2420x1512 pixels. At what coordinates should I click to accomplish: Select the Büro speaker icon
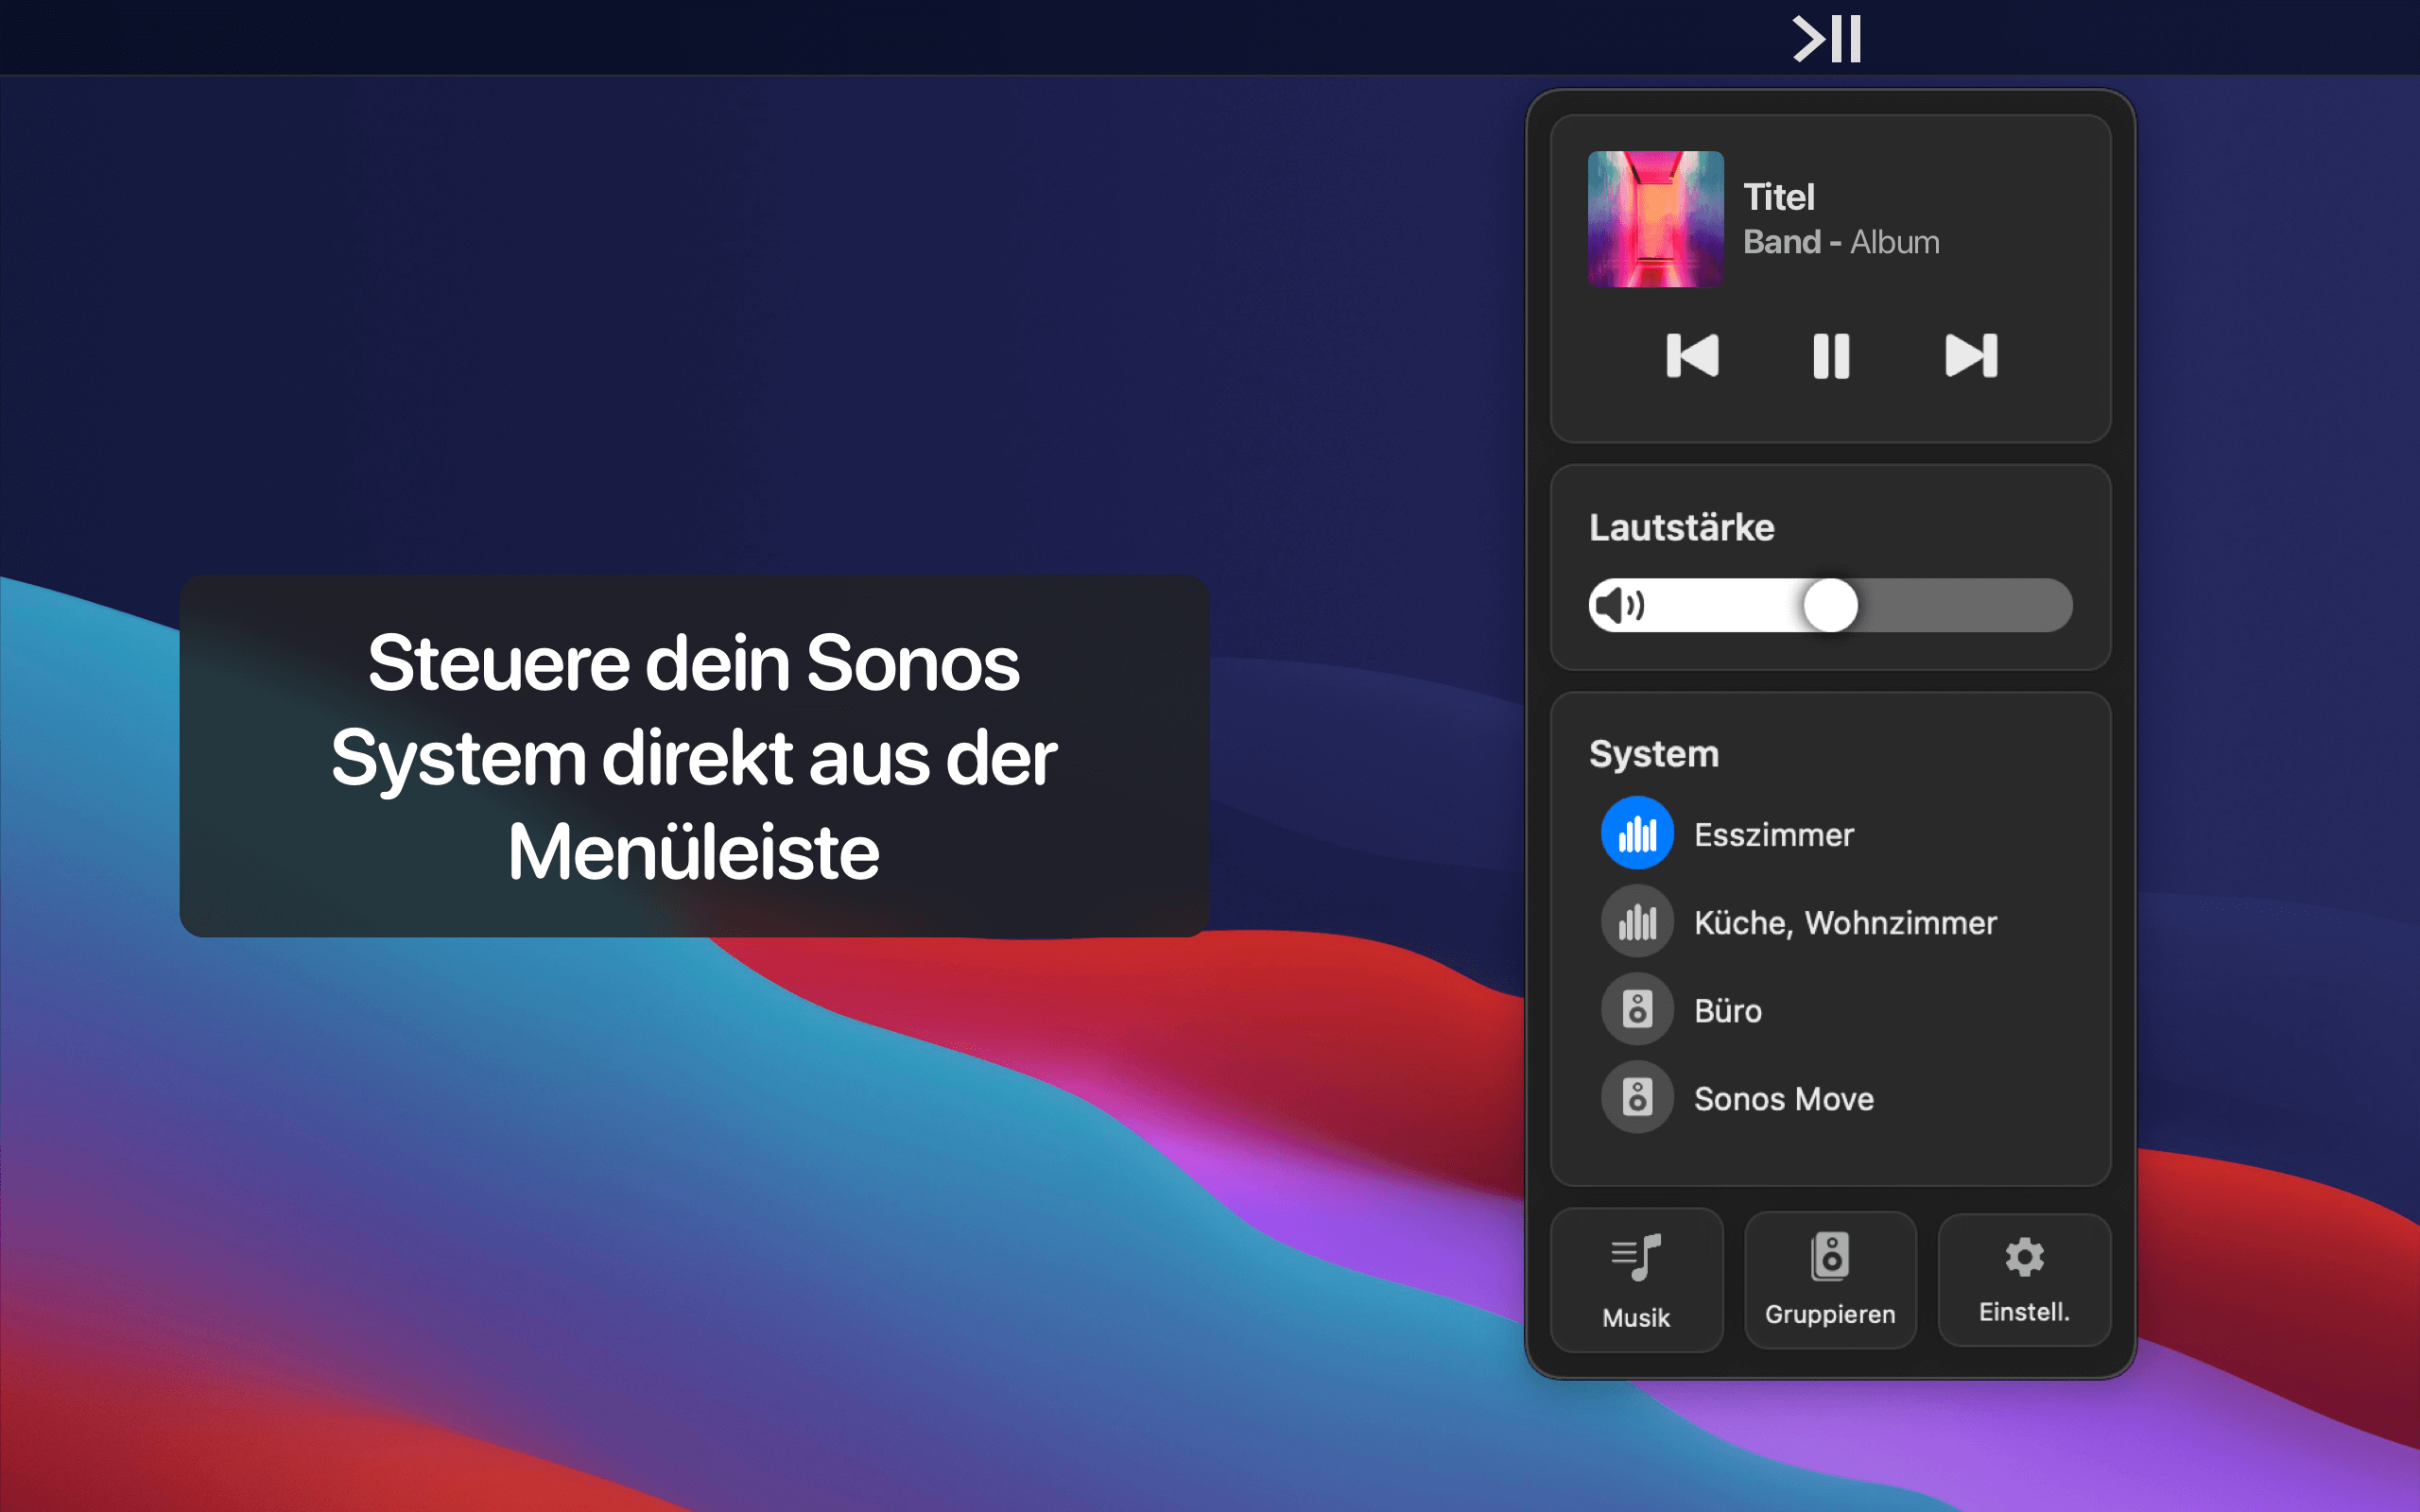point(1637,1009)
